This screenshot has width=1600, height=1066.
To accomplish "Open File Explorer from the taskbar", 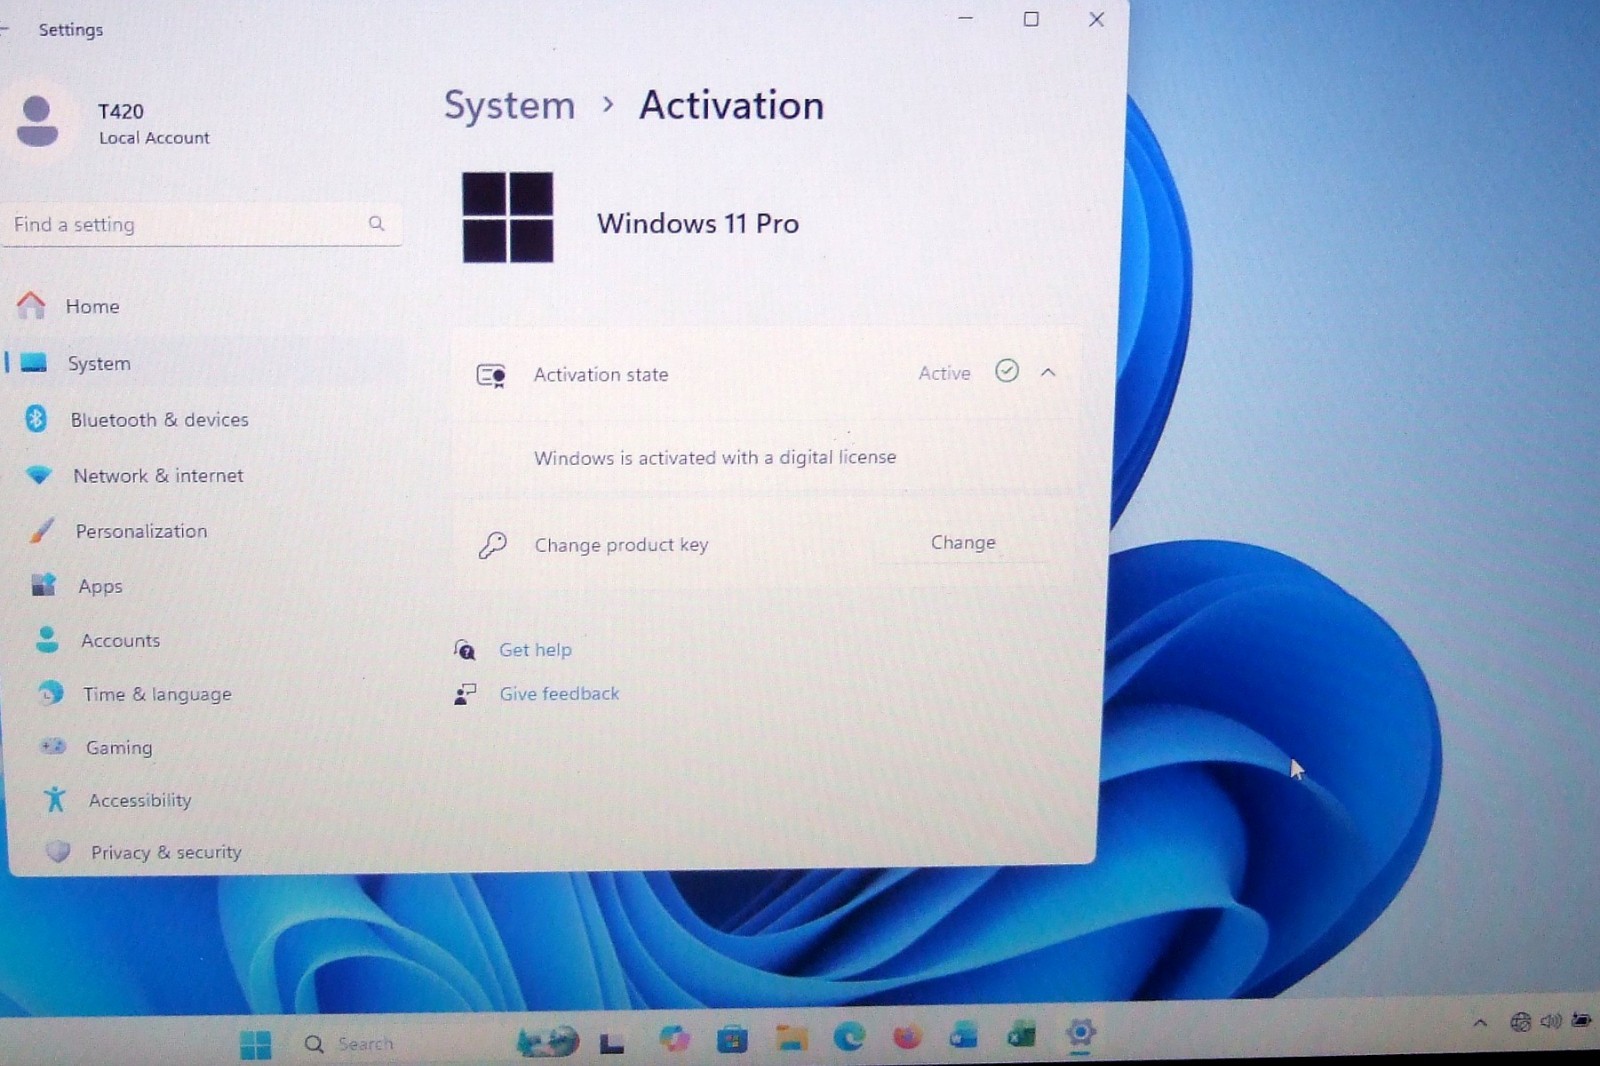I will coord(791,1038).
